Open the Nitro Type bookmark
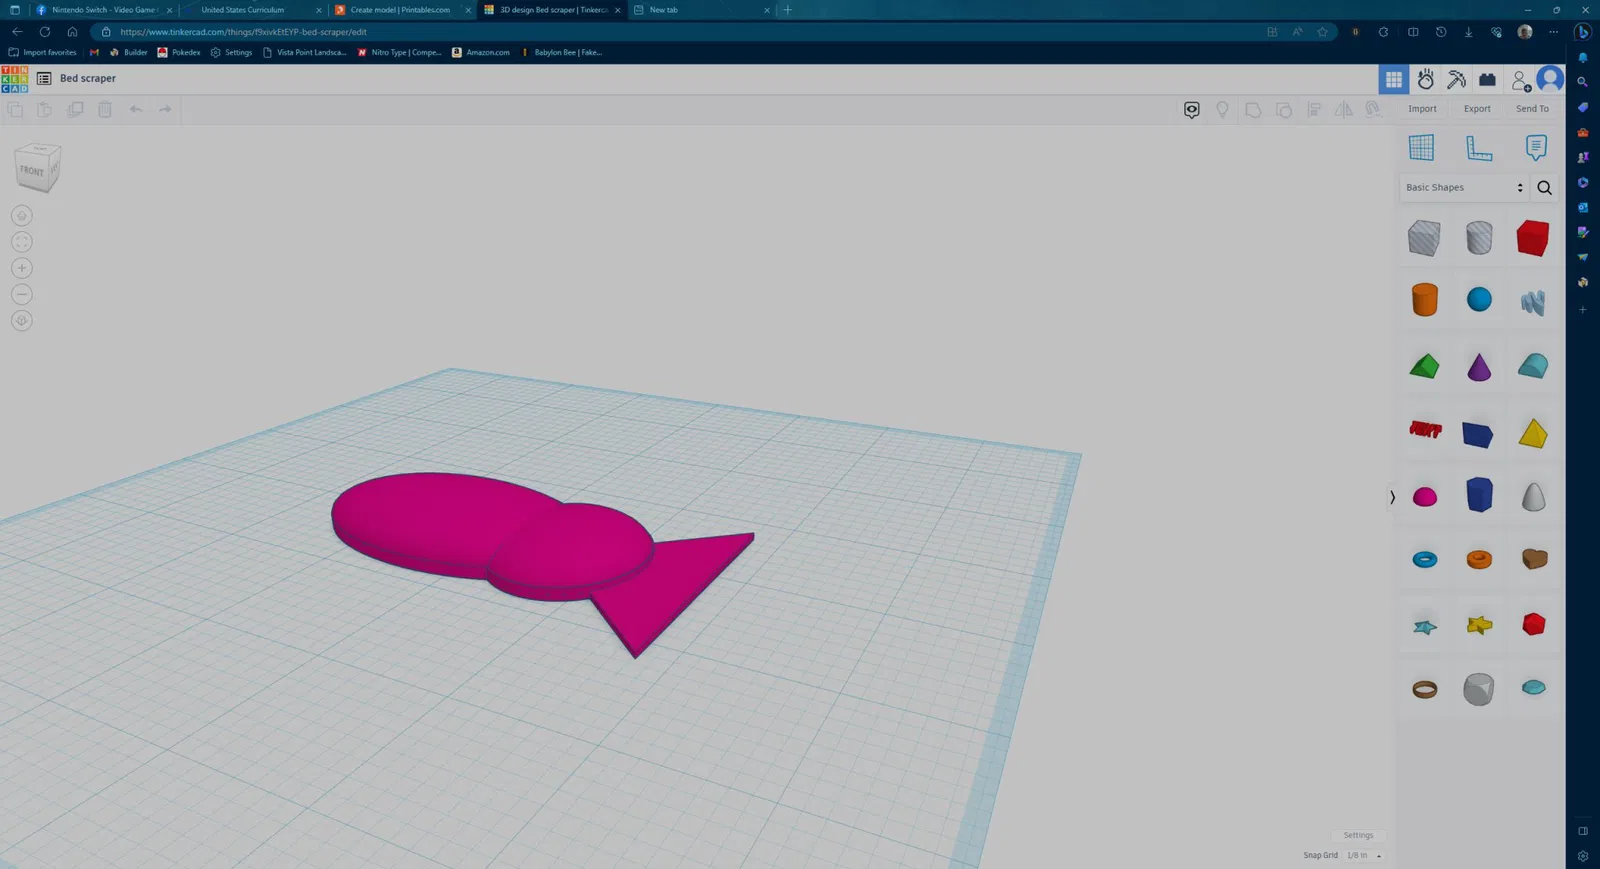 400,52
